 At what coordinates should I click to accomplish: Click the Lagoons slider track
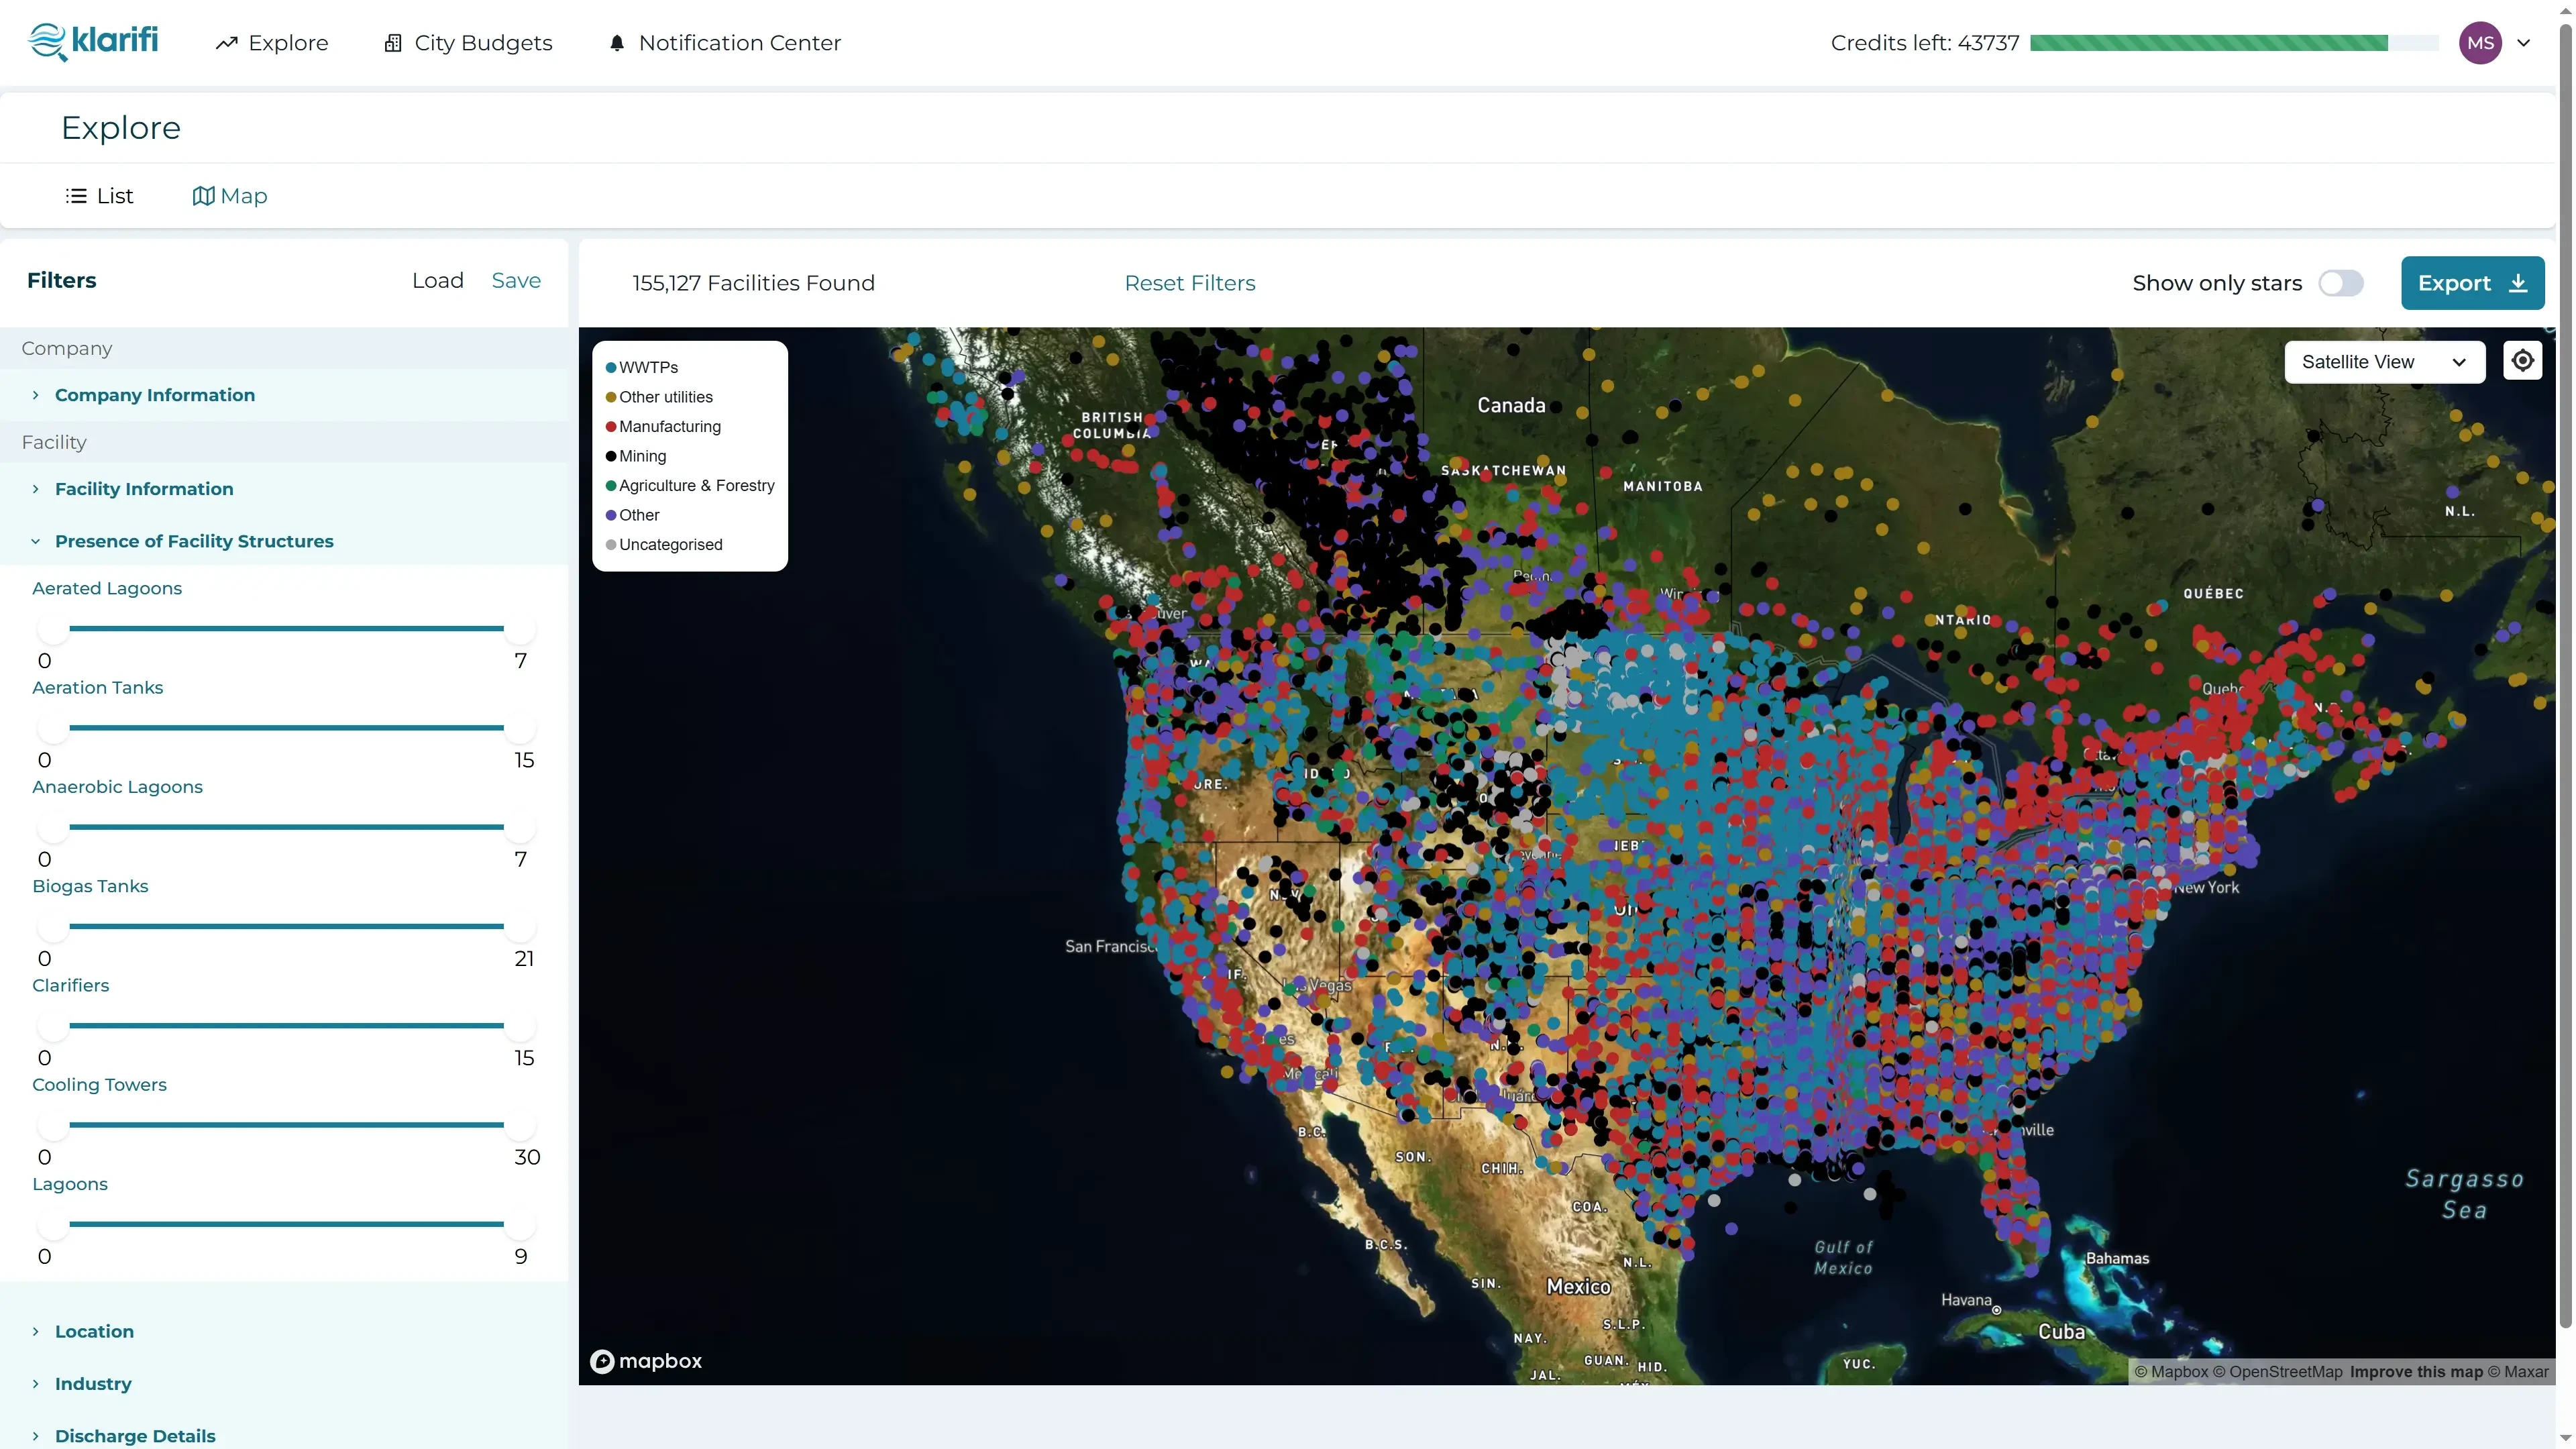coord(286,1224)
